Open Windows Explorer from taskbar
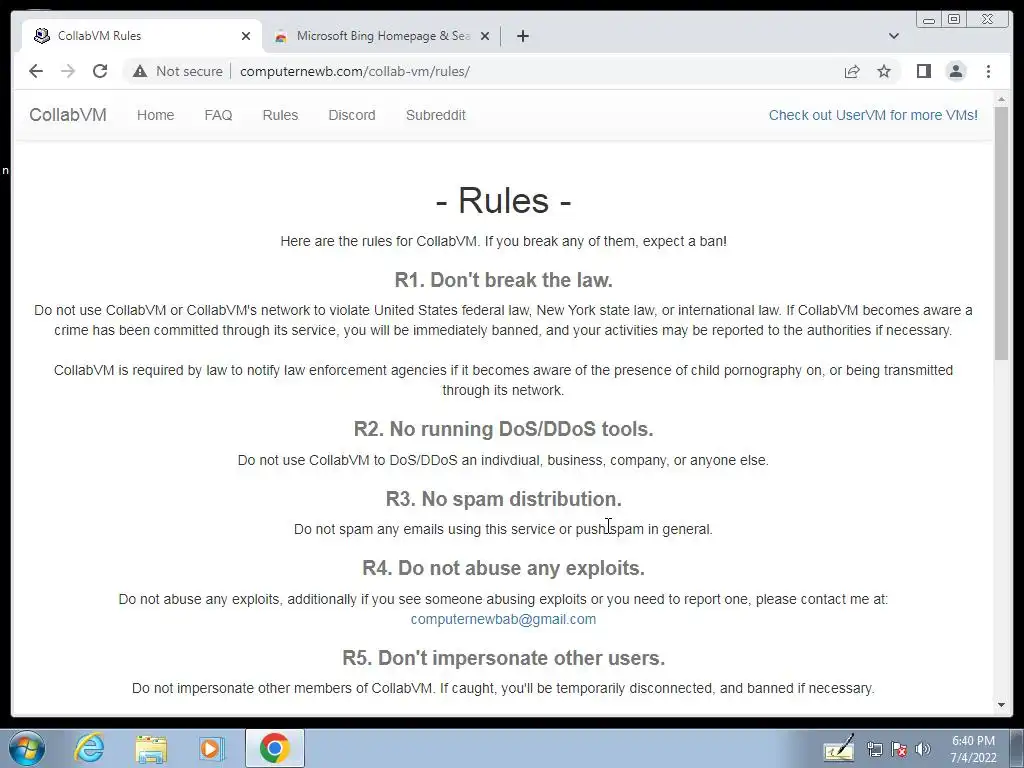Image resolution: width=1024 pixels, height=768 pixels. [151, 748]
